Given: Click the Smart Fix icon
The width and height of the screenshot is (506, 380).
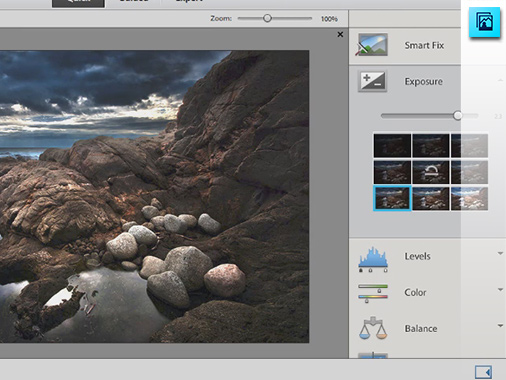Looking at the screenshot, I should 373,44.
